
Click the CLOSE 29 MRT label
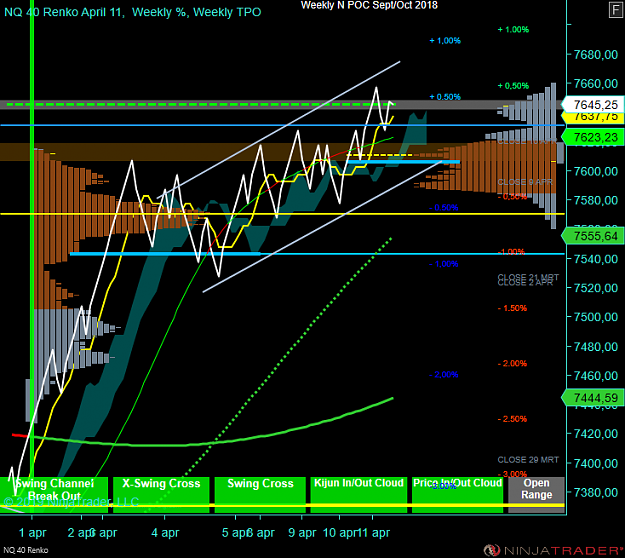pos(528,460)
